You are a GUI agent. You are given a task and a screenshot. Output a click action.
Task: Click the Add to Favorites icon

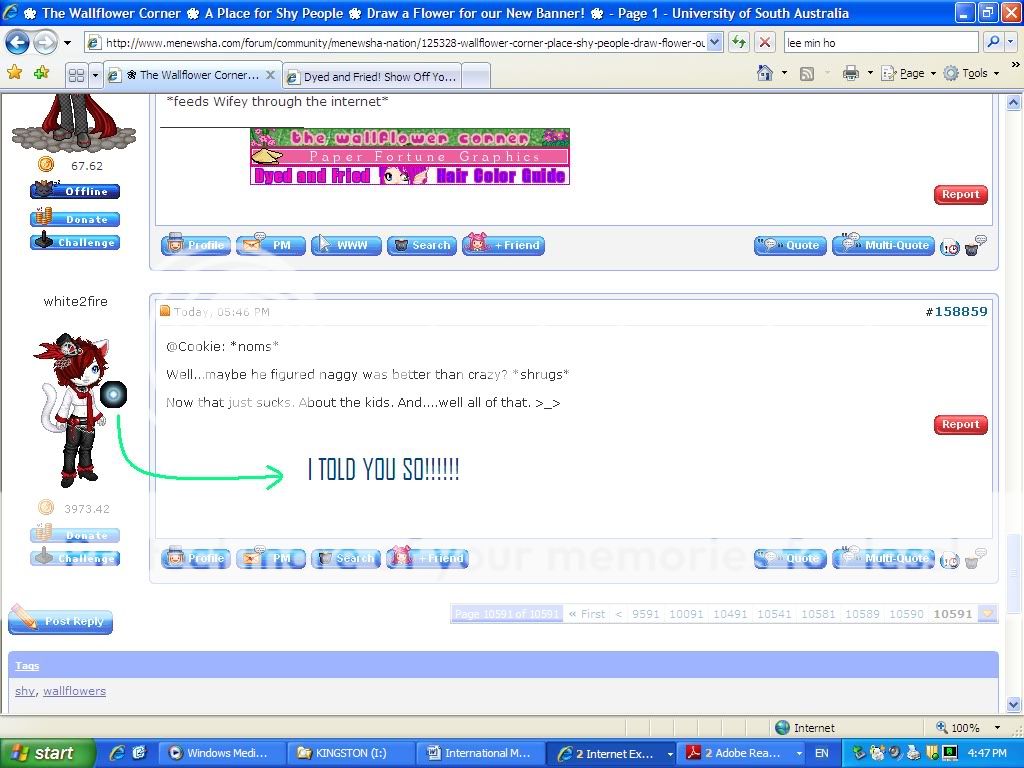tap(40, 74)
